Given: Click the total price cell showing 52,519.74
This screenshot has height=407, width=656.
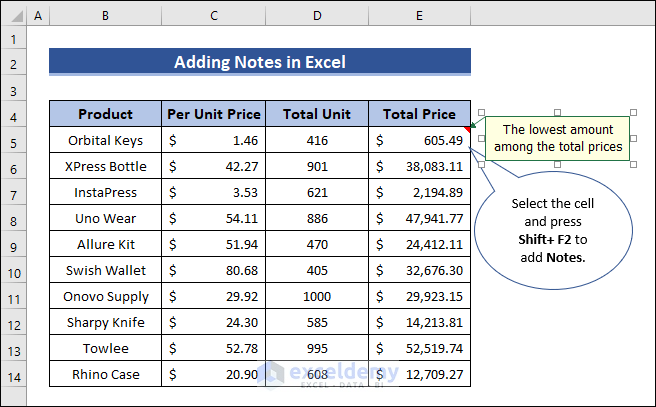Looking at the screenshot, I should pyautogui.click(x=419, y=348).
